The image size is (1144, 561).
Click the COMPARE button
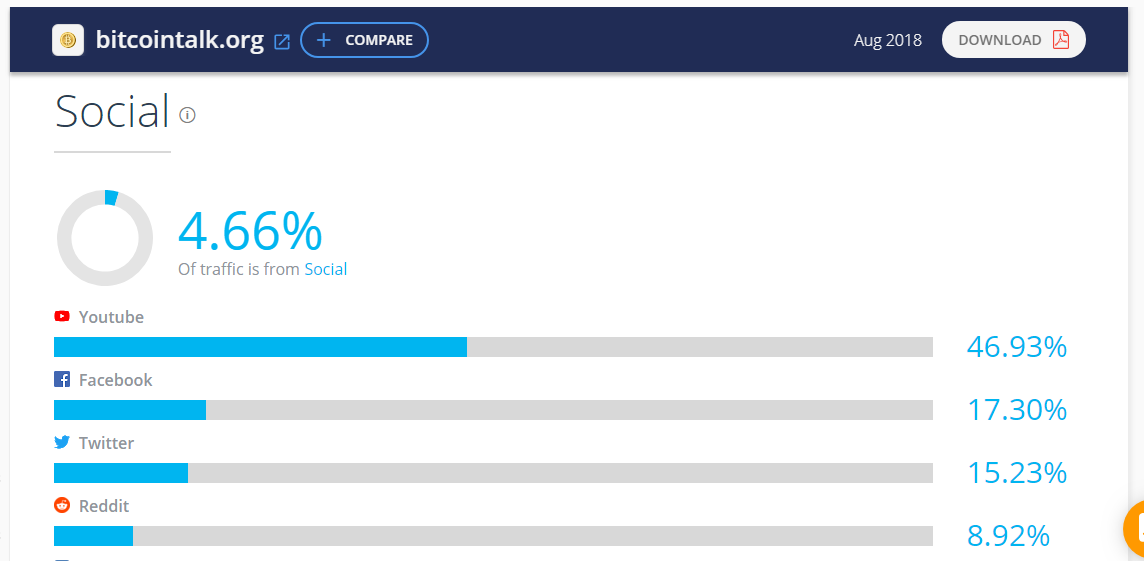click(364, 40)
